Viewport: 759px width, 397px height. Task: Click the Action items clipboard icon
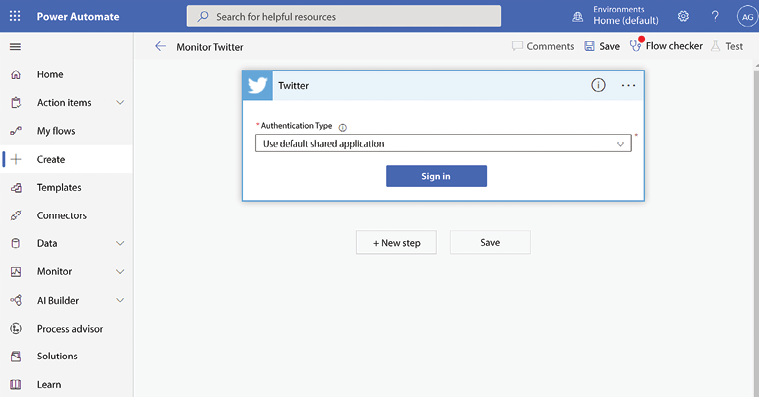[16, 103]
